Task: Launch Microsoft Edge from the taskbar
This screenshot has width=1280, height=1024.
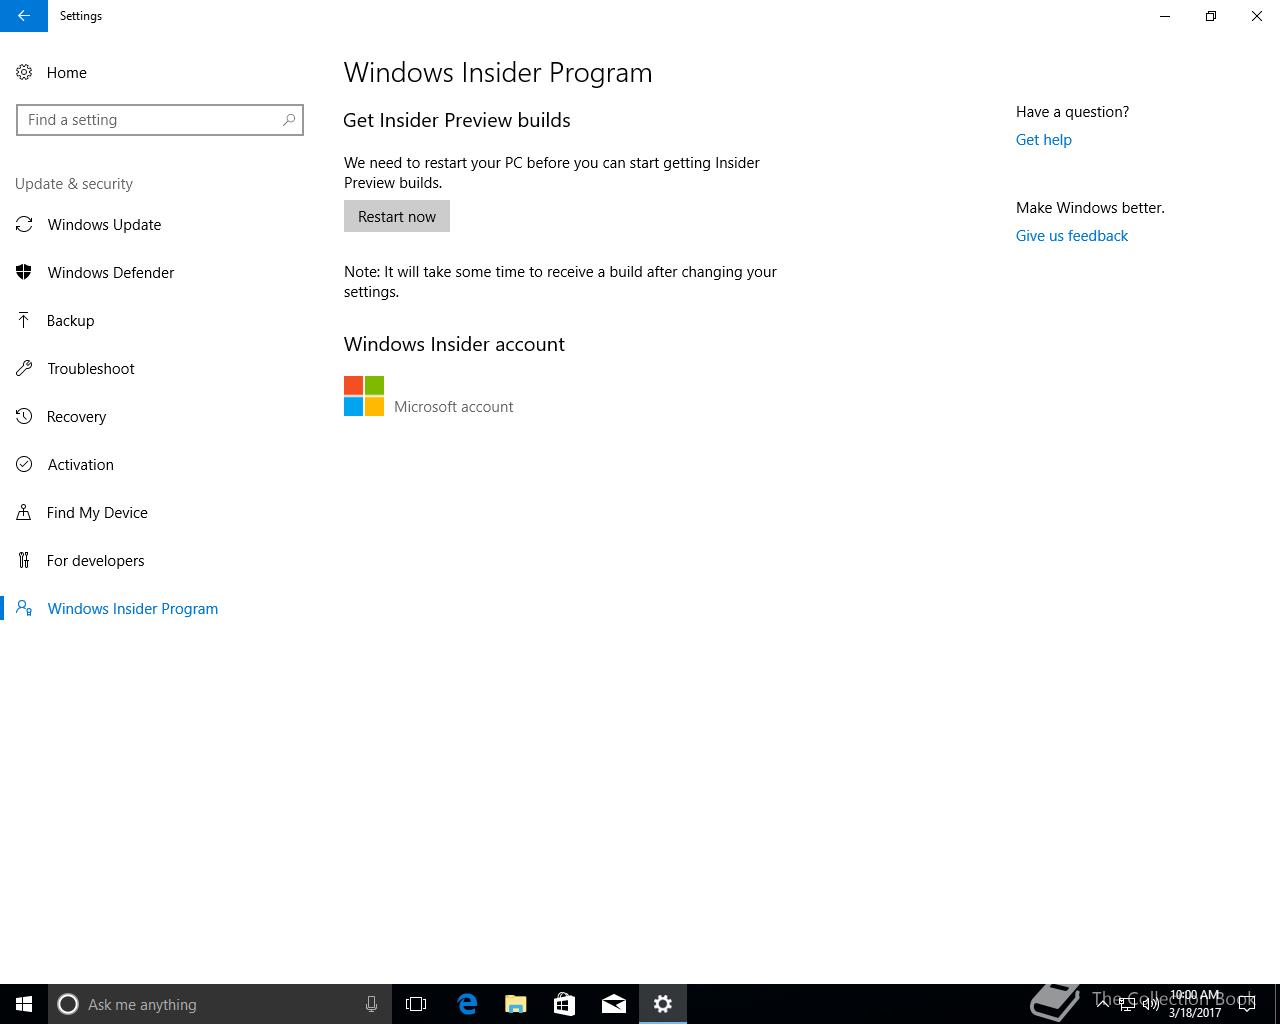Action: 467,1004
